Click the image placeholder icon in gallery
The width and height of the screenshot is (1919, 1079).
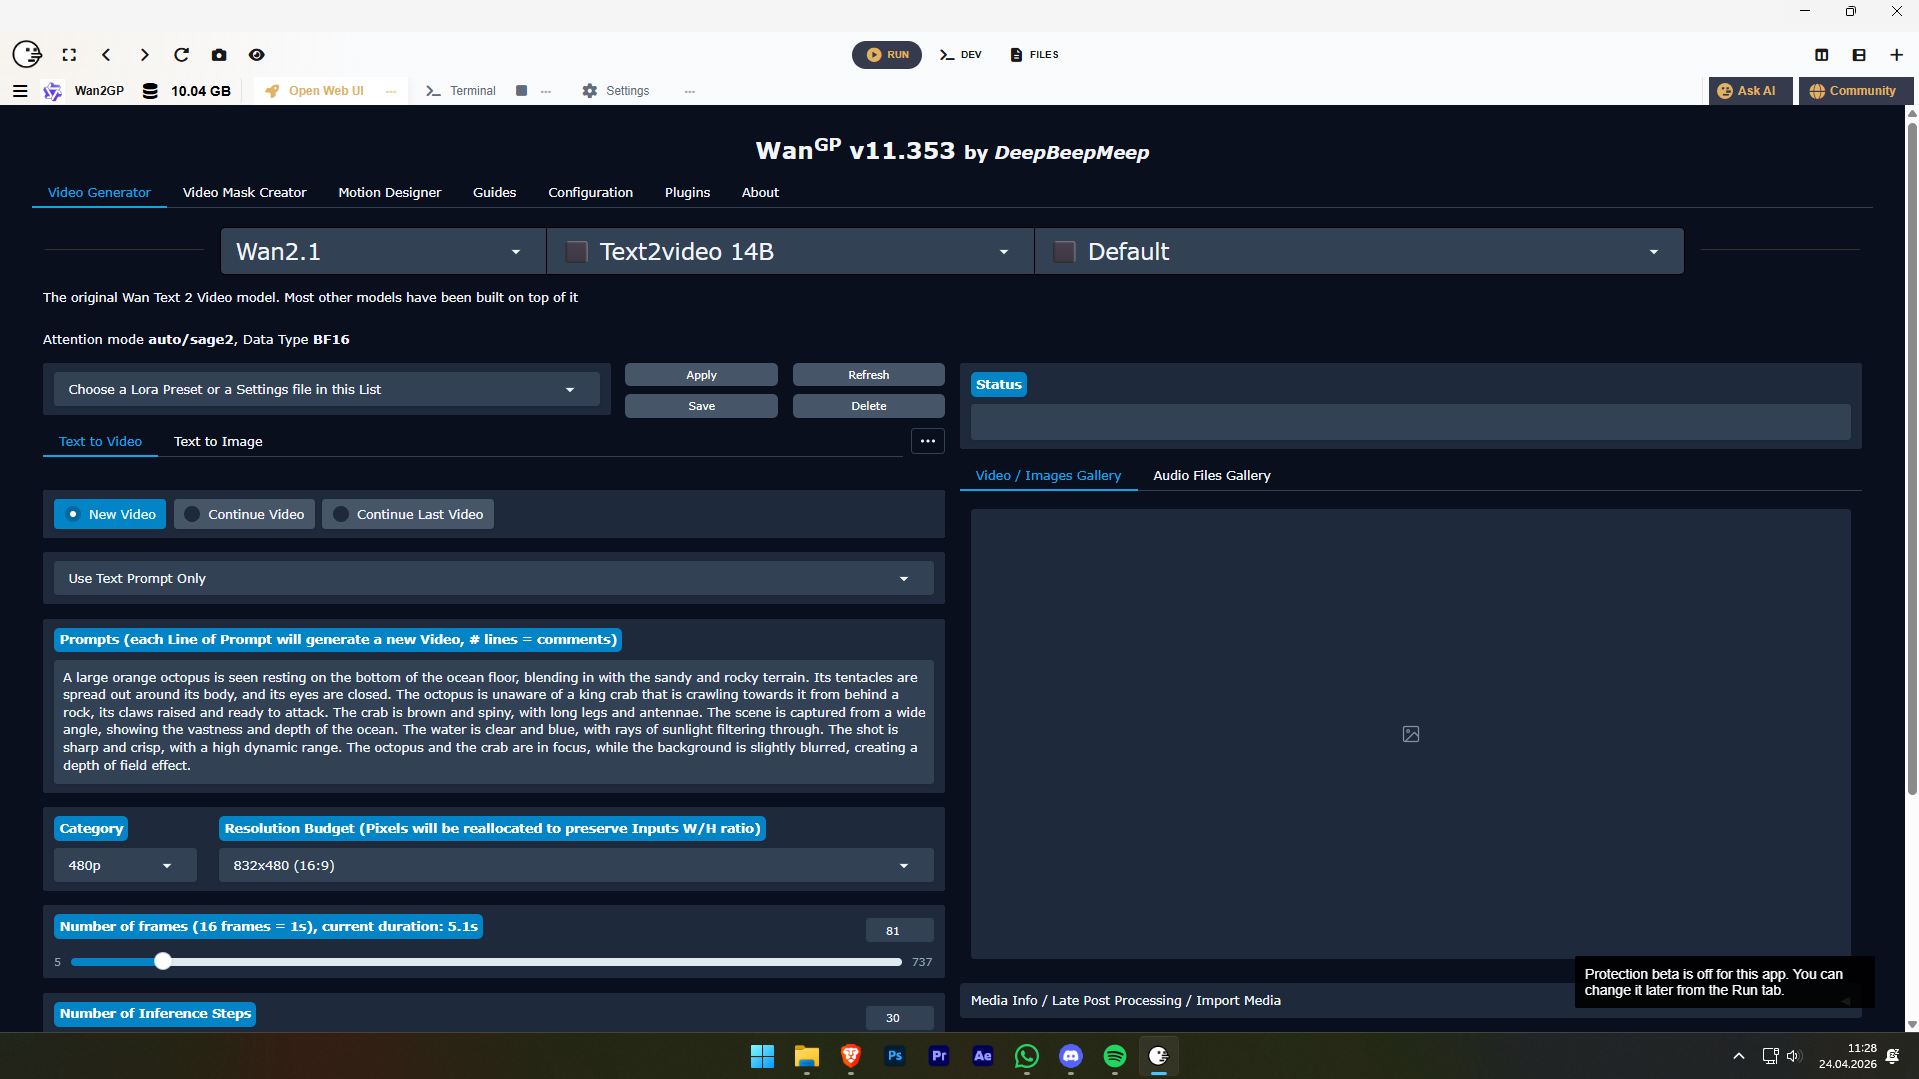[1411, 734]
